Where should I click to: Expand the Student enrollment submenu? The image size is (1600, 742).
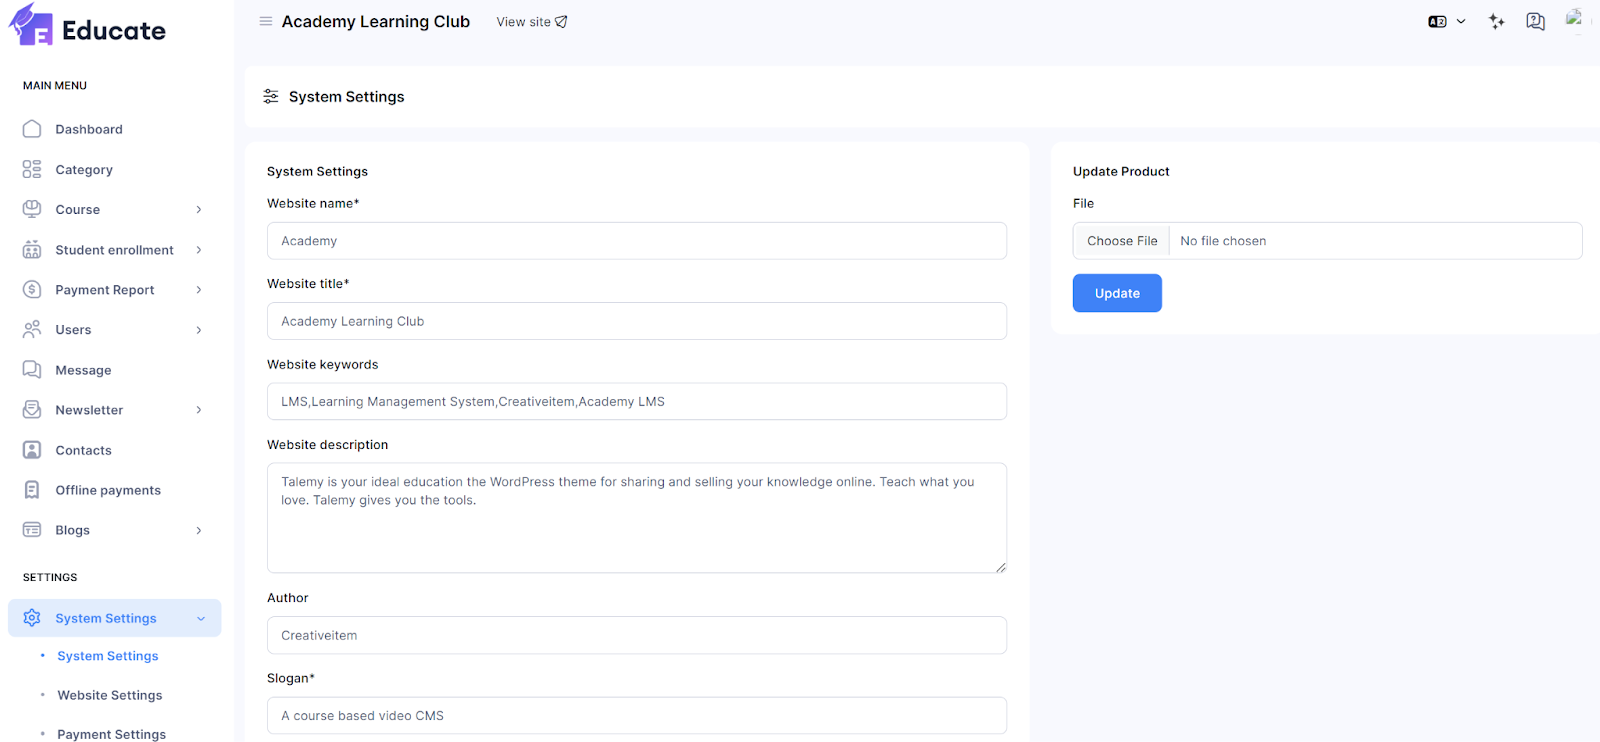tap(199, 250)
